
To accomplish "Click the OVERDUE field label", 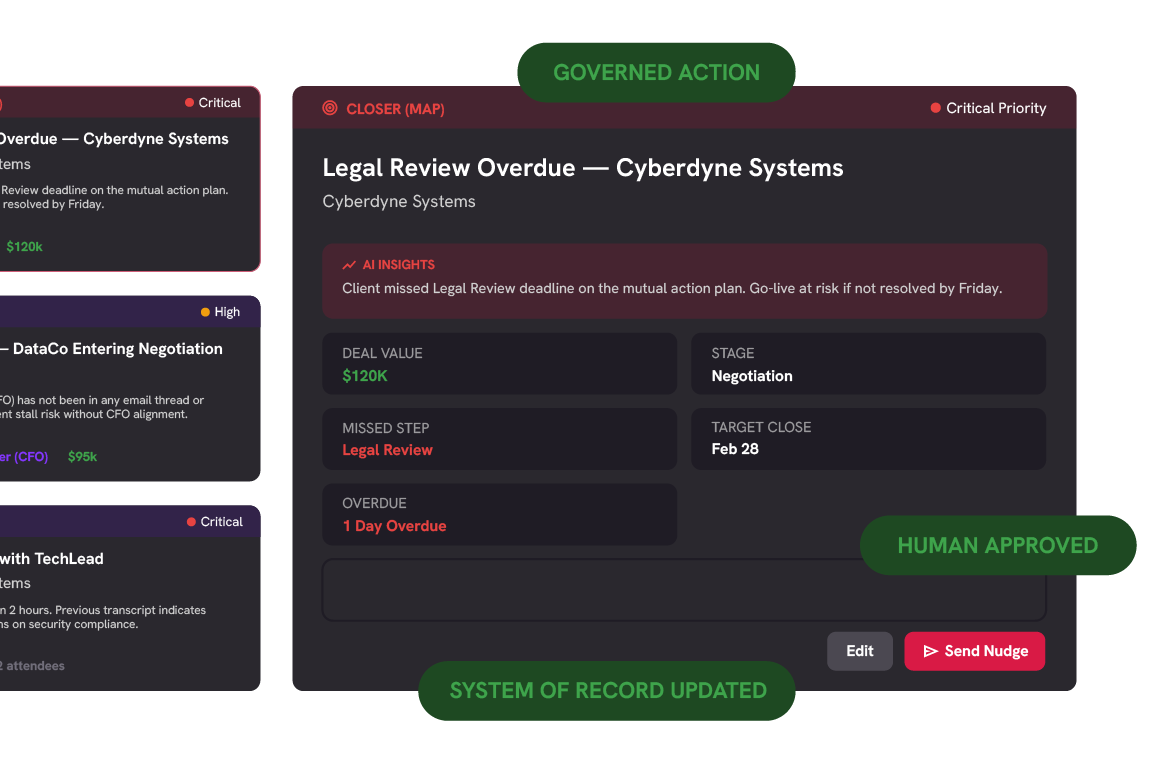I will [374, 503].
